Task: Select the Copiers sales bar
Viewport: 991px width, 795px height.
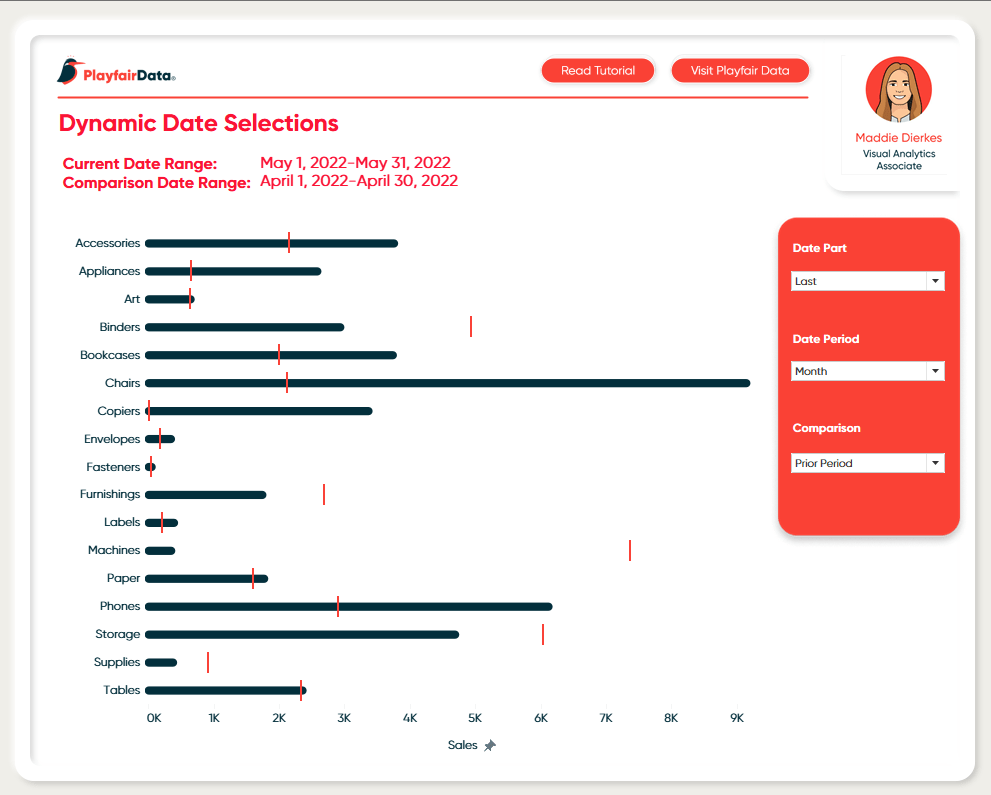Action: [258, 410]
